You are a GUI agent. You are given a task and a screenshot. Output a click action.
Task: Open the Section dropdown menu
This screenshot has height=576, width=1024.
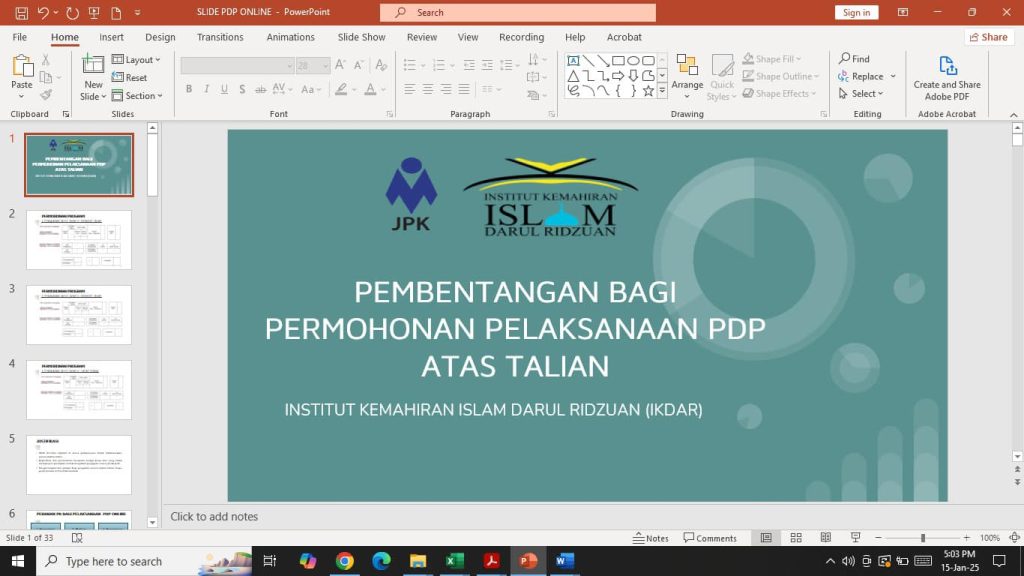(x=136, y=95)
